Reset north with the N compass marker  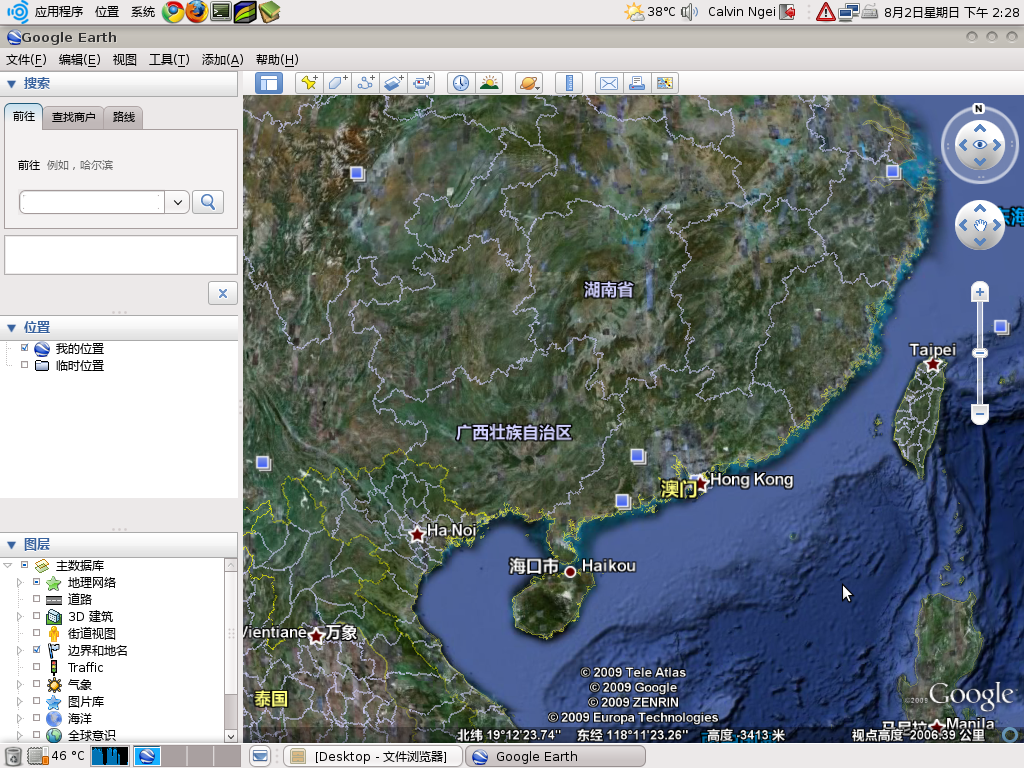tap(978, 108)
